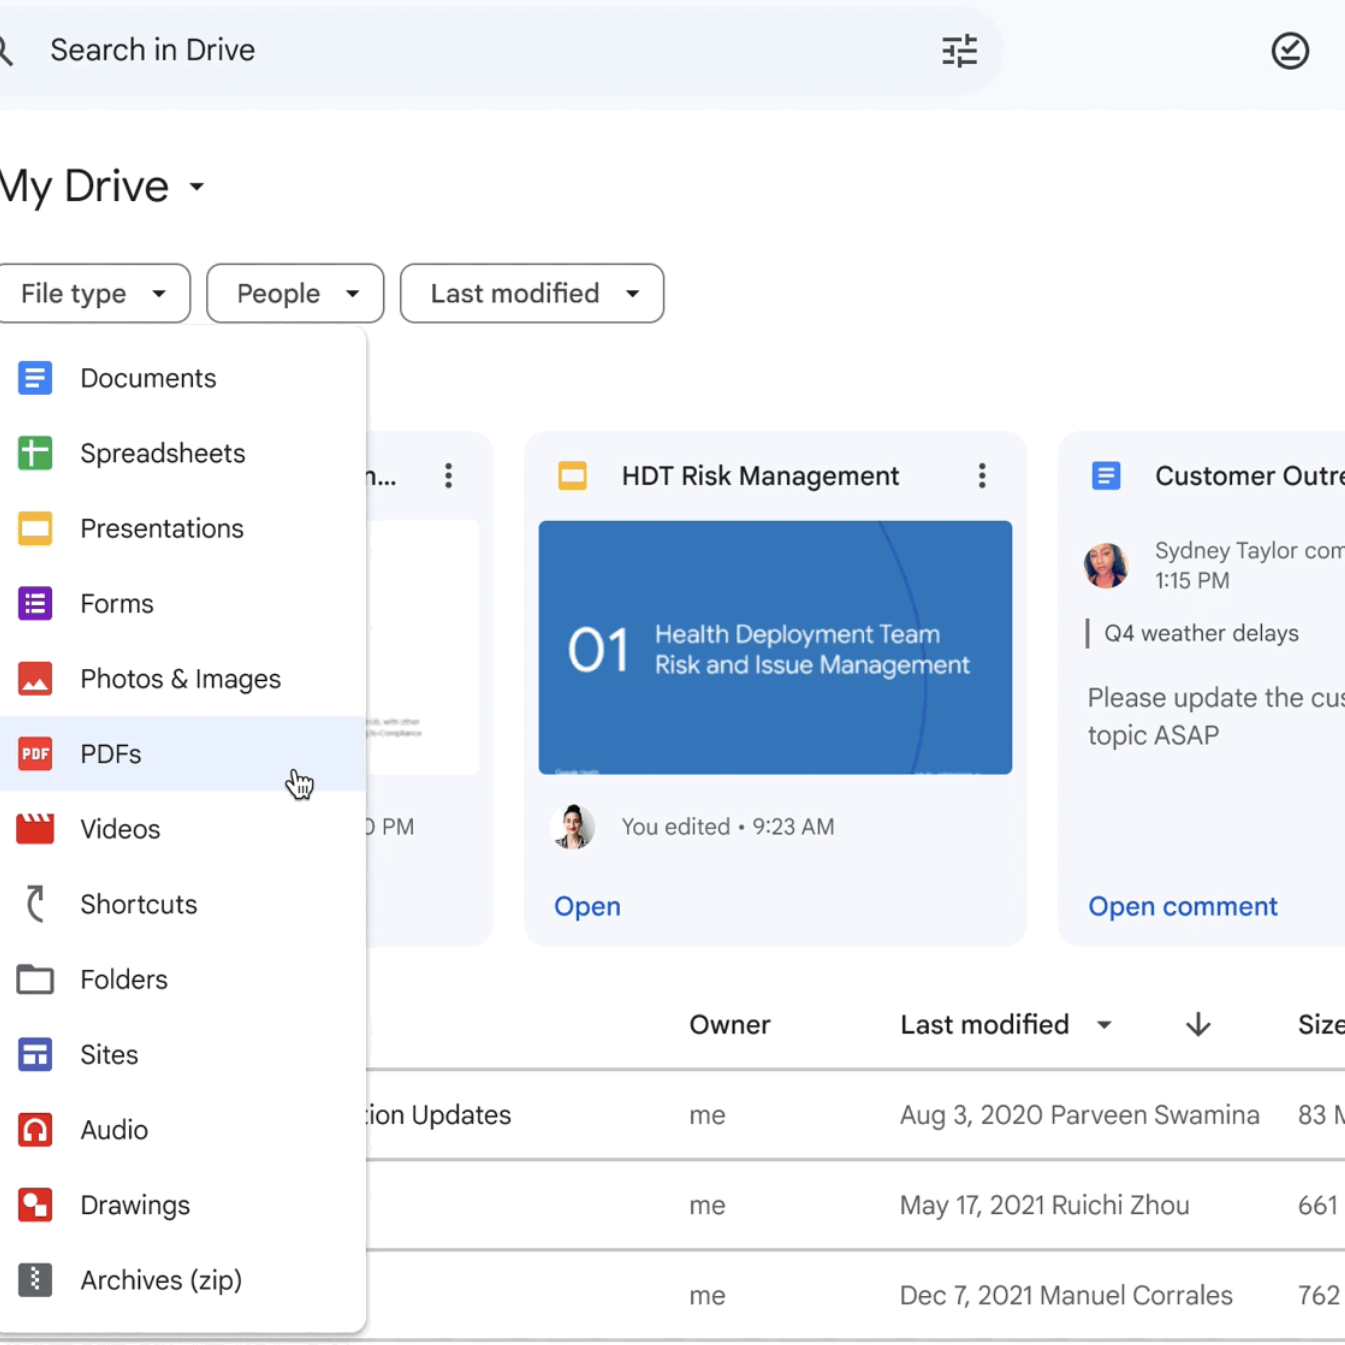Click the purple Forms icon
This screenshot has height=1345, width=1345.
35,604
